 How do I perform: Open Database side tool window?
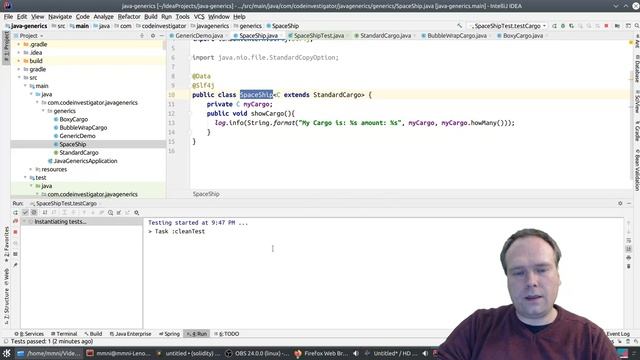(x=636, y=69)
